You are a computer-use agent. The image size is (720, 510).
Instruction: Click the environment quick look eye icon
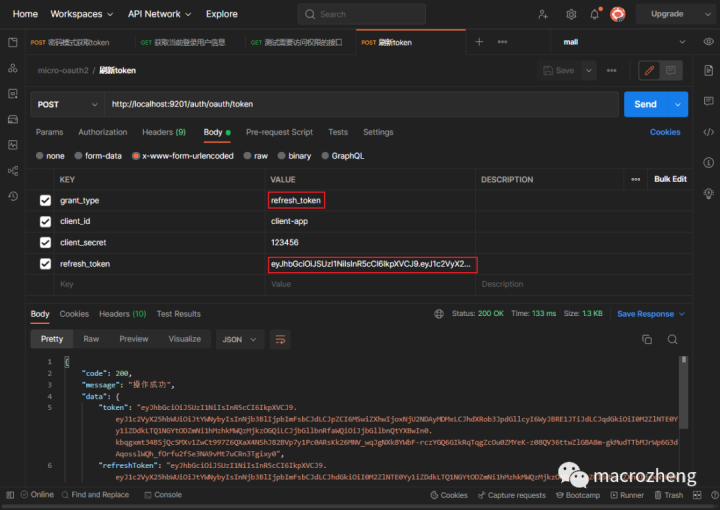click(x=709, y=42)
